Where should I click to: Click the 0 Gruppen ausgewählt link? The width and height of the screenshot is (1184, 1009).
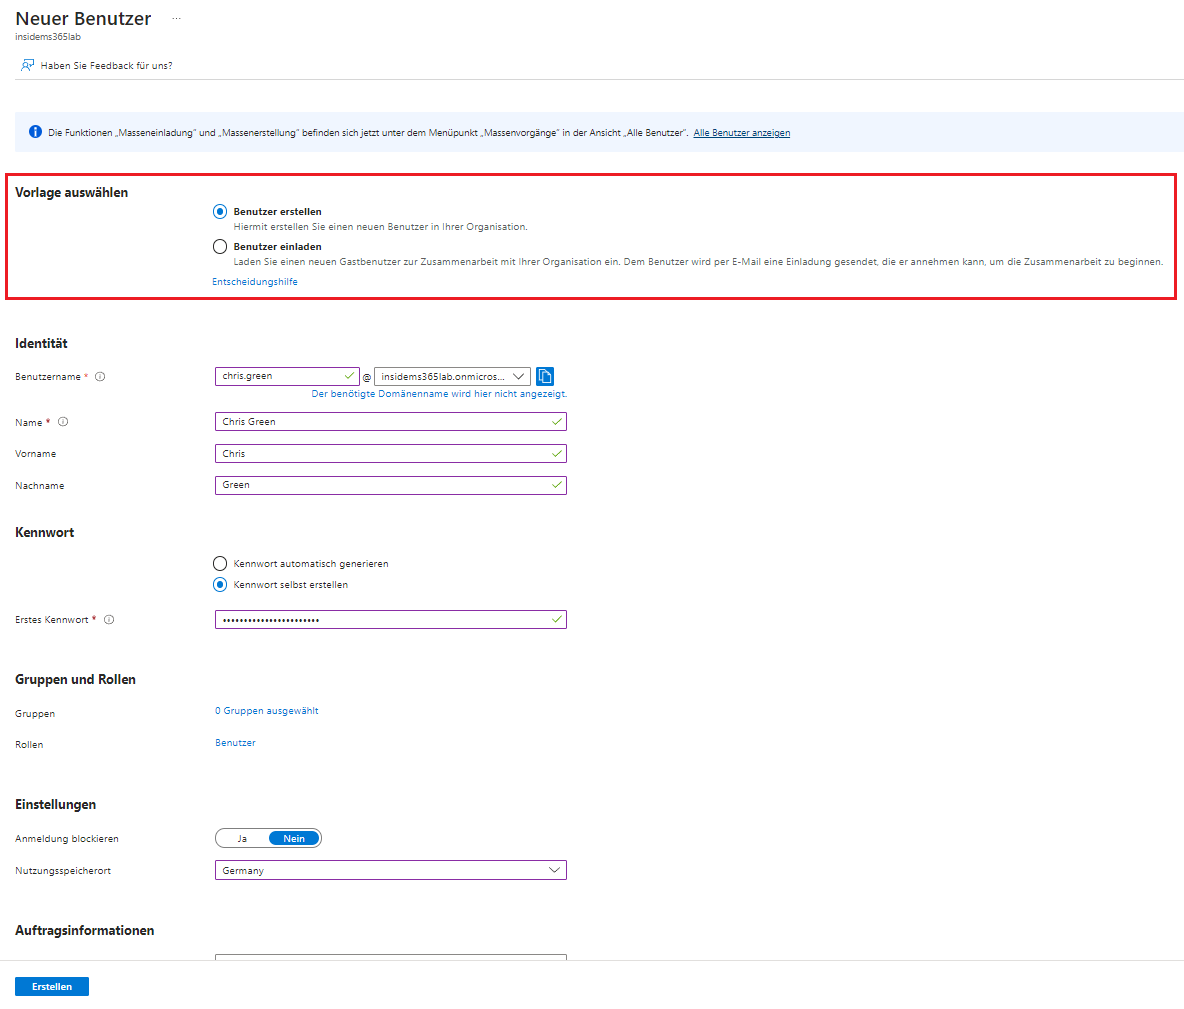point(267,711)
